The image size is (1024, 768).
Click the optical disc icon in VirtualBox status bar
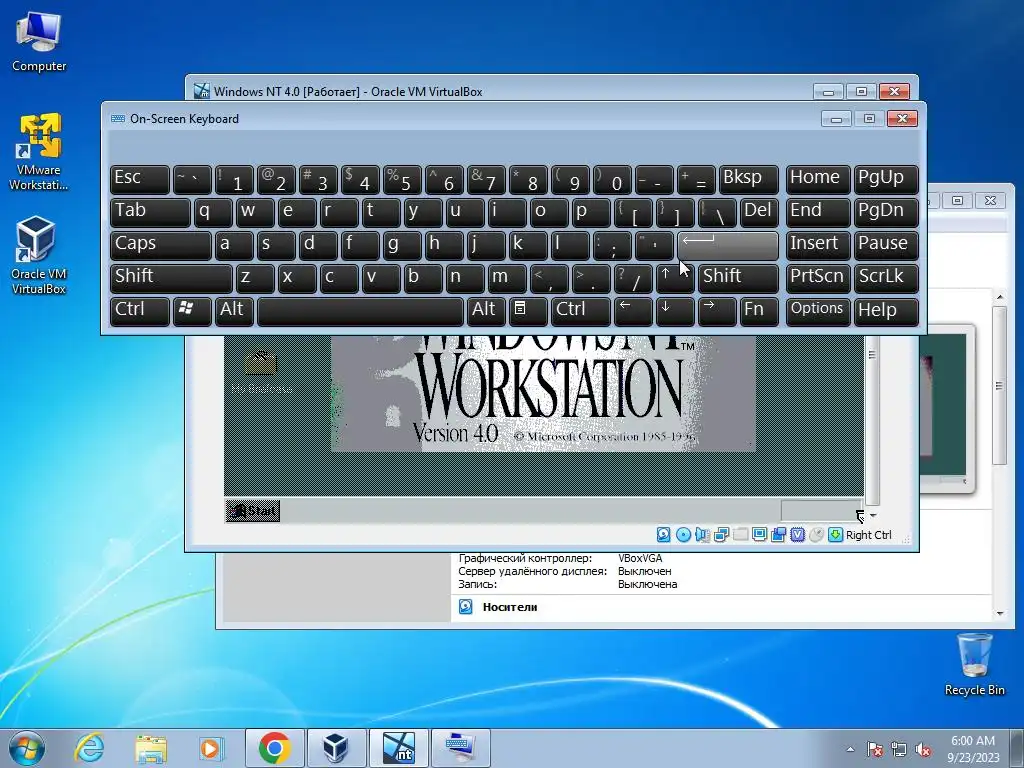[683, 535]
